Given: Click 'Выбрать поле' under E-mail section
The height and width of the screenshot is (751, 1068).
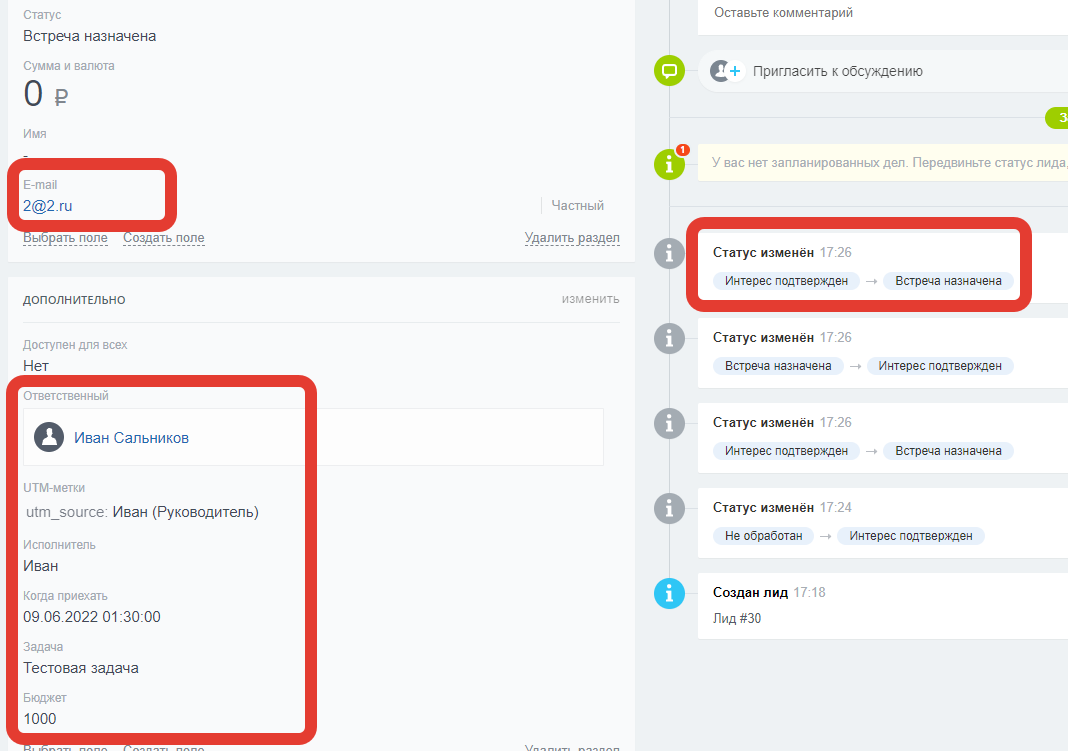Looking at the screenshot, I should coord(65,238).
